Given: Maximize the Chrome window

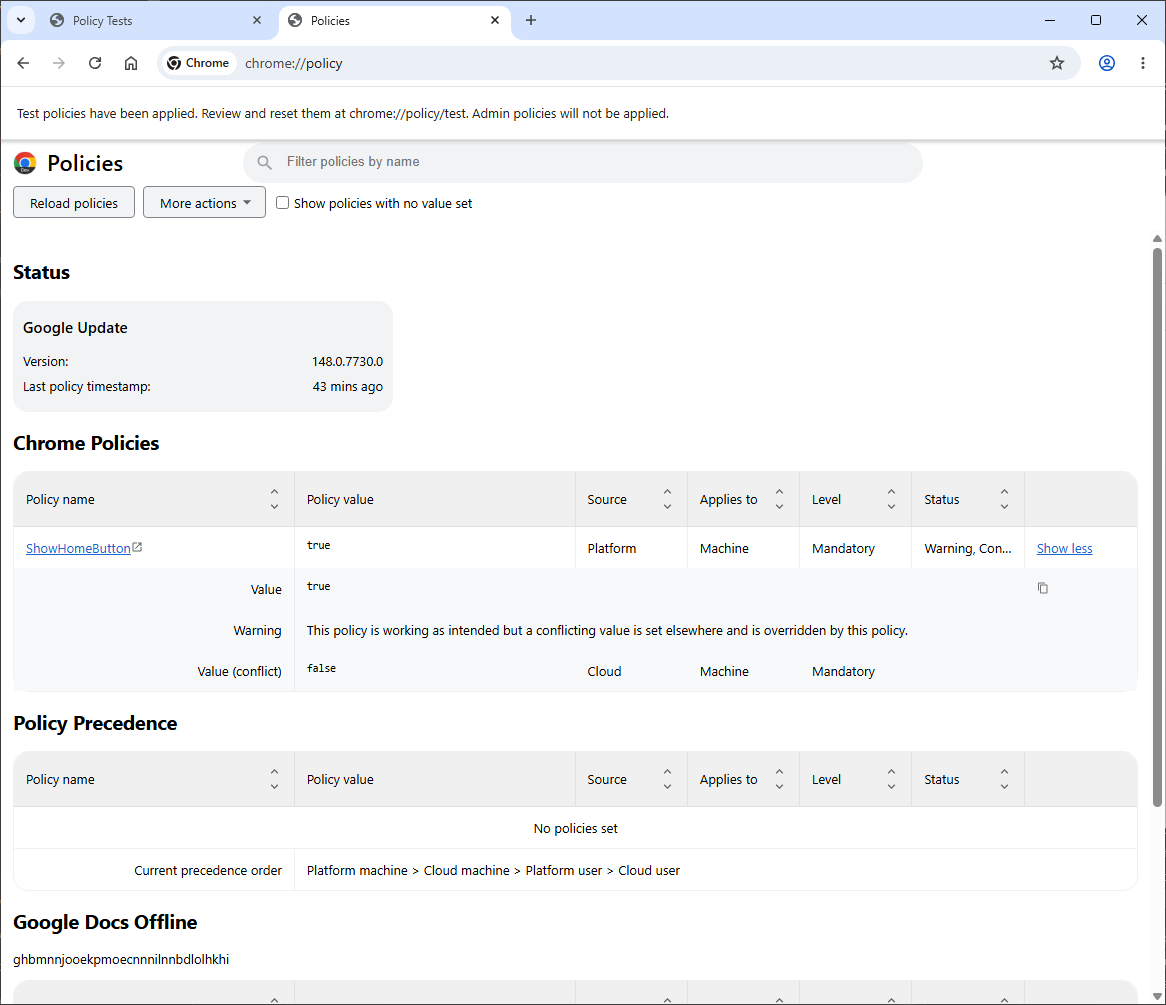Looking at the screenshot, I should tap(1096, 20).
